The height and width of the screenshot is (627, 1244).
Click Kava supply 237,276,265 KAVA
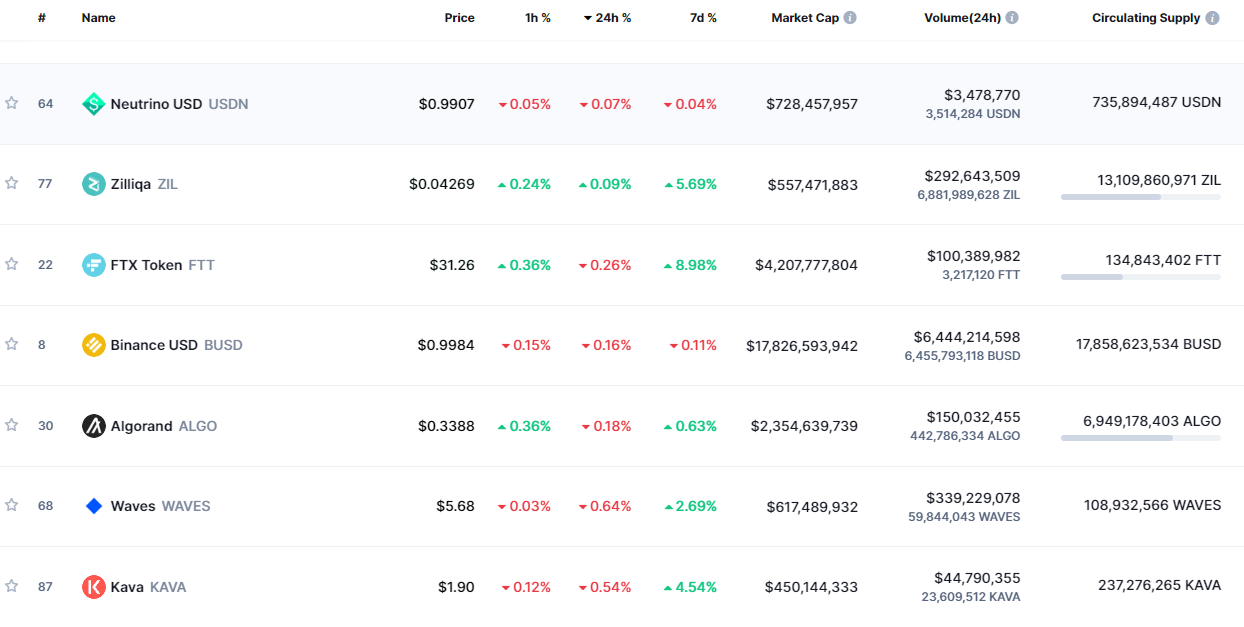coord(1157,585)
